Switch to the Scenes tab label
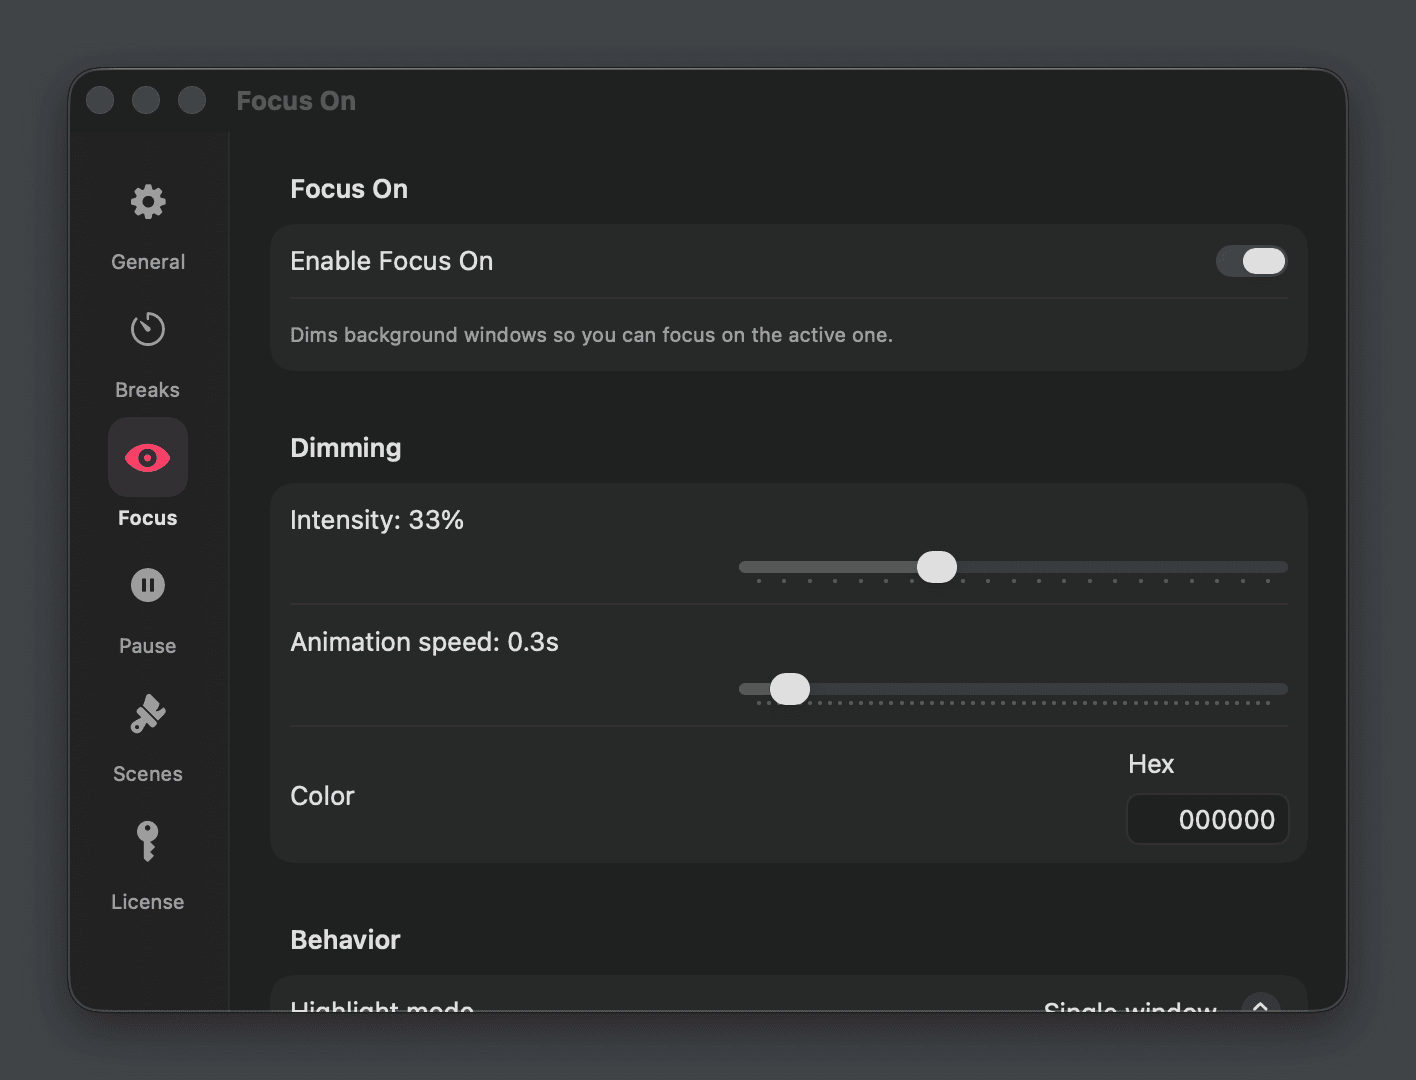 point(148,774)
